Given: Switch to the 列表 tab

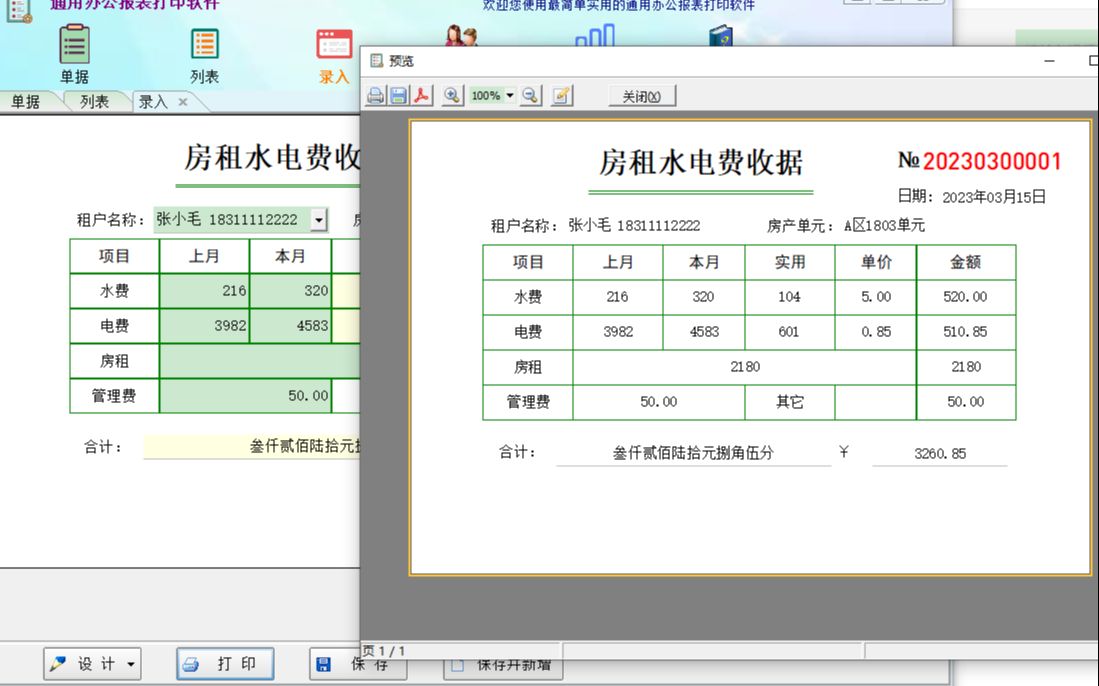Looking at the screenshot, I should [x=94, y=101].
